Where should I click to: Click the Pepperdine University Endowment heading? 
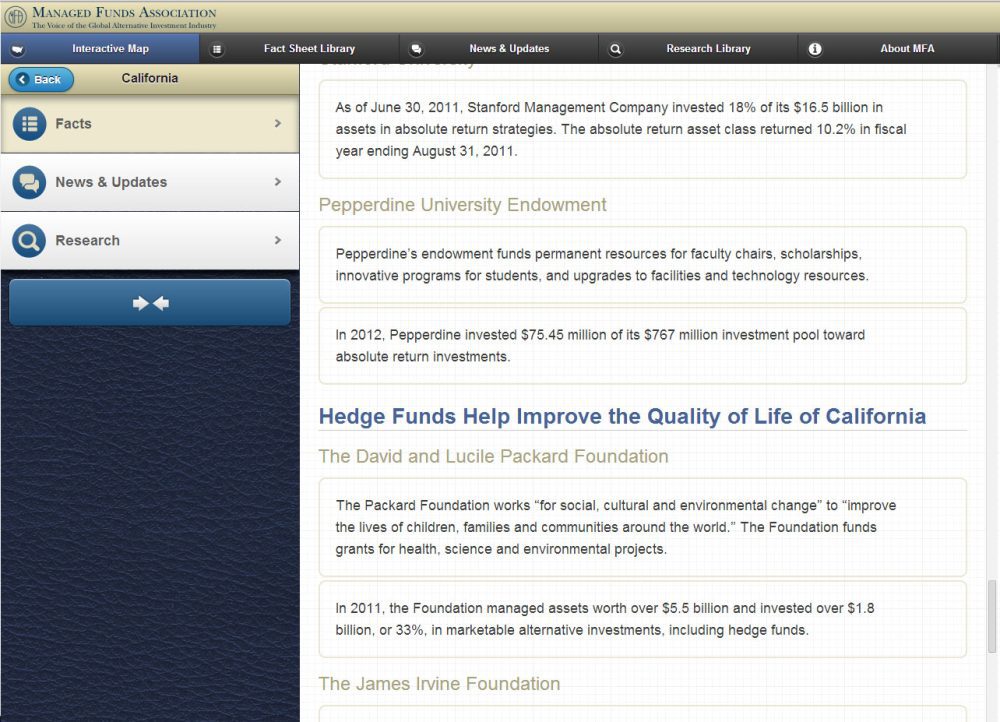click(x=462, y=205)
